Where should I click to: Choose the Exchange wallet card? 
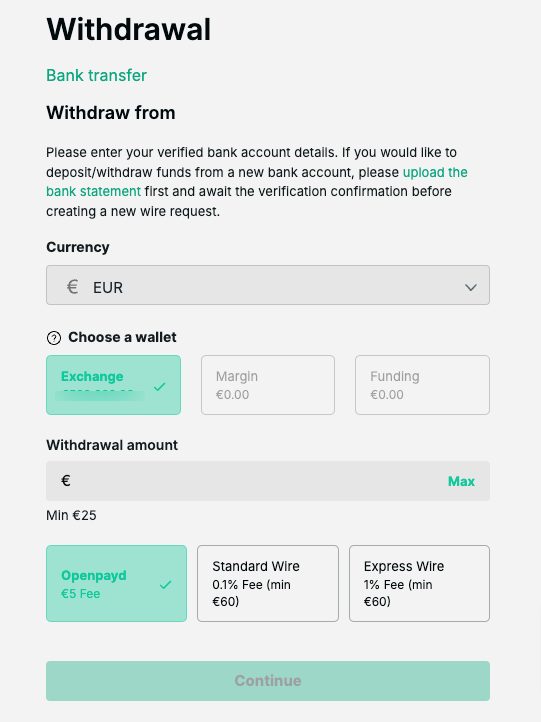click(113, 385)
